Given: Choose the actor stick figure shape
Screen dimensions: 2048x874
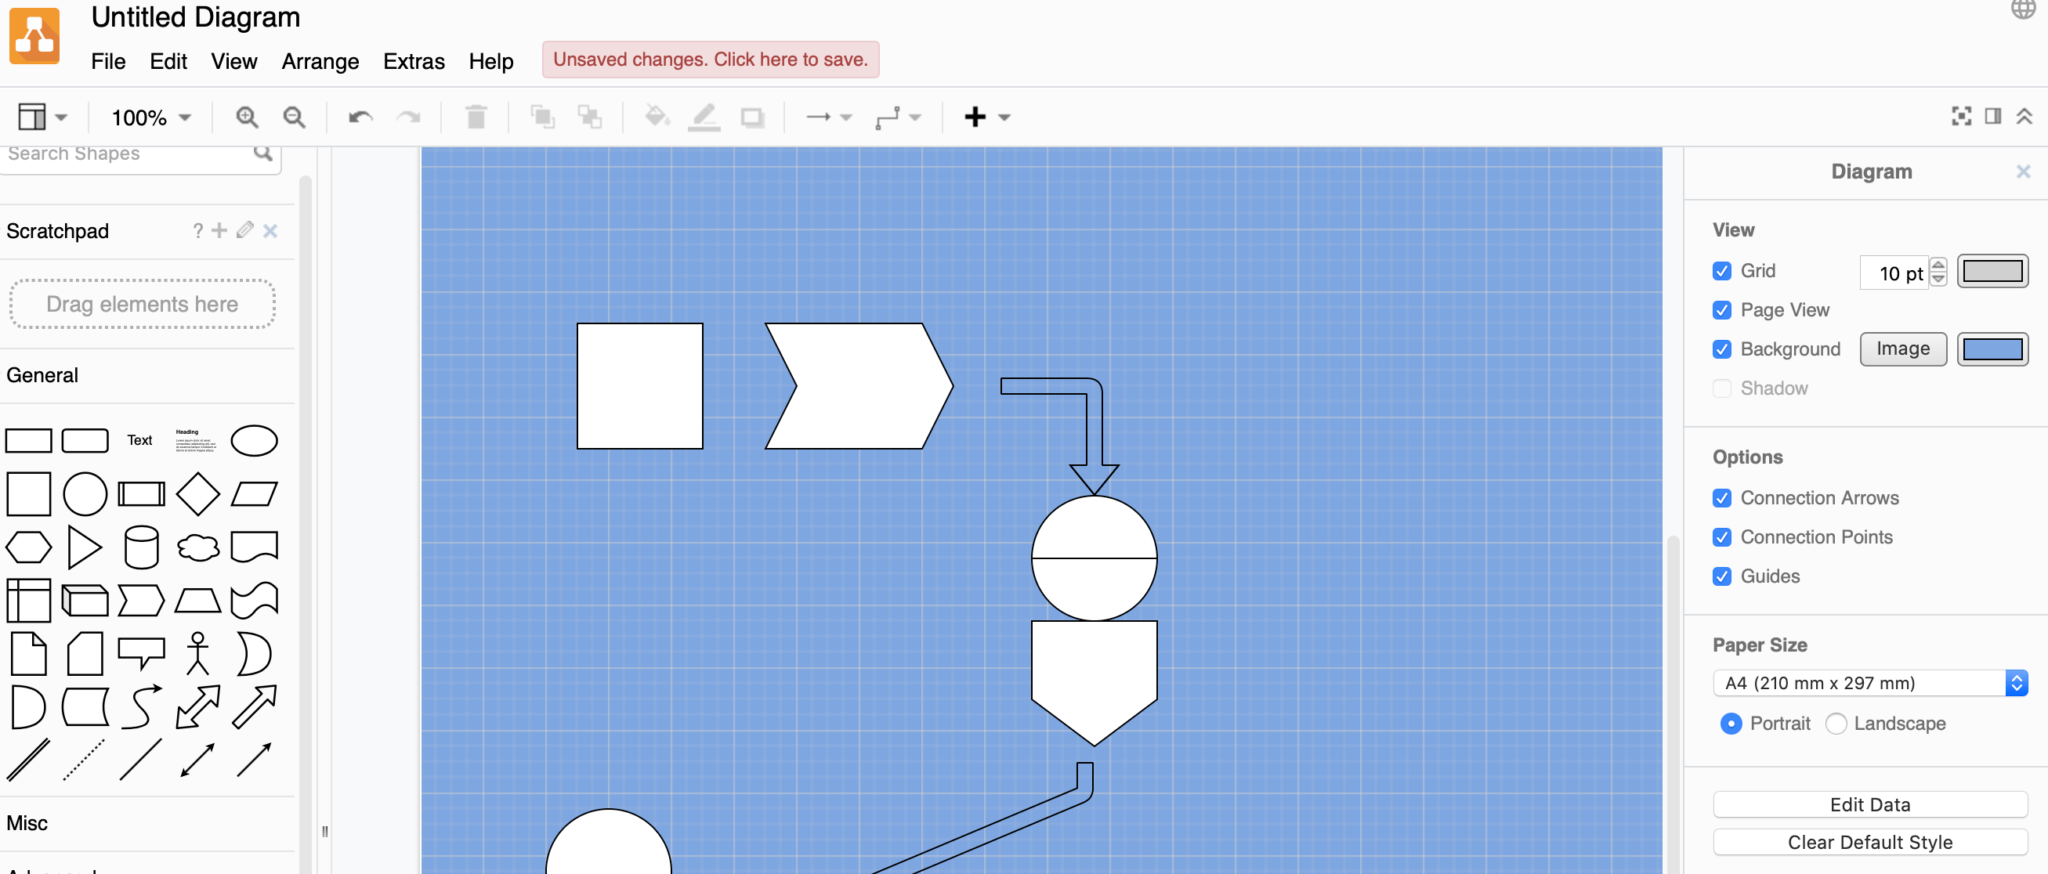Looking at the screenshot, I should 198,654.
